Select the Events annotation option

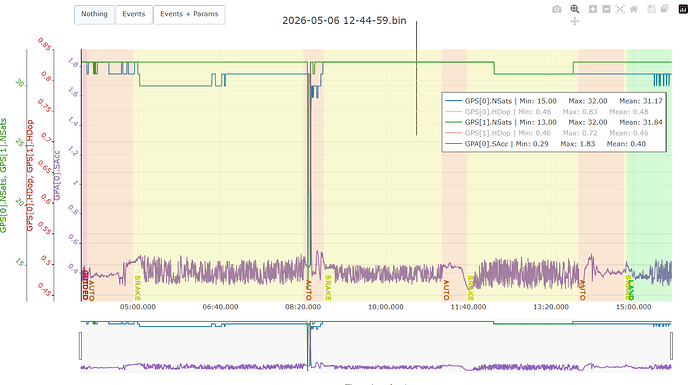pos(134,14)
